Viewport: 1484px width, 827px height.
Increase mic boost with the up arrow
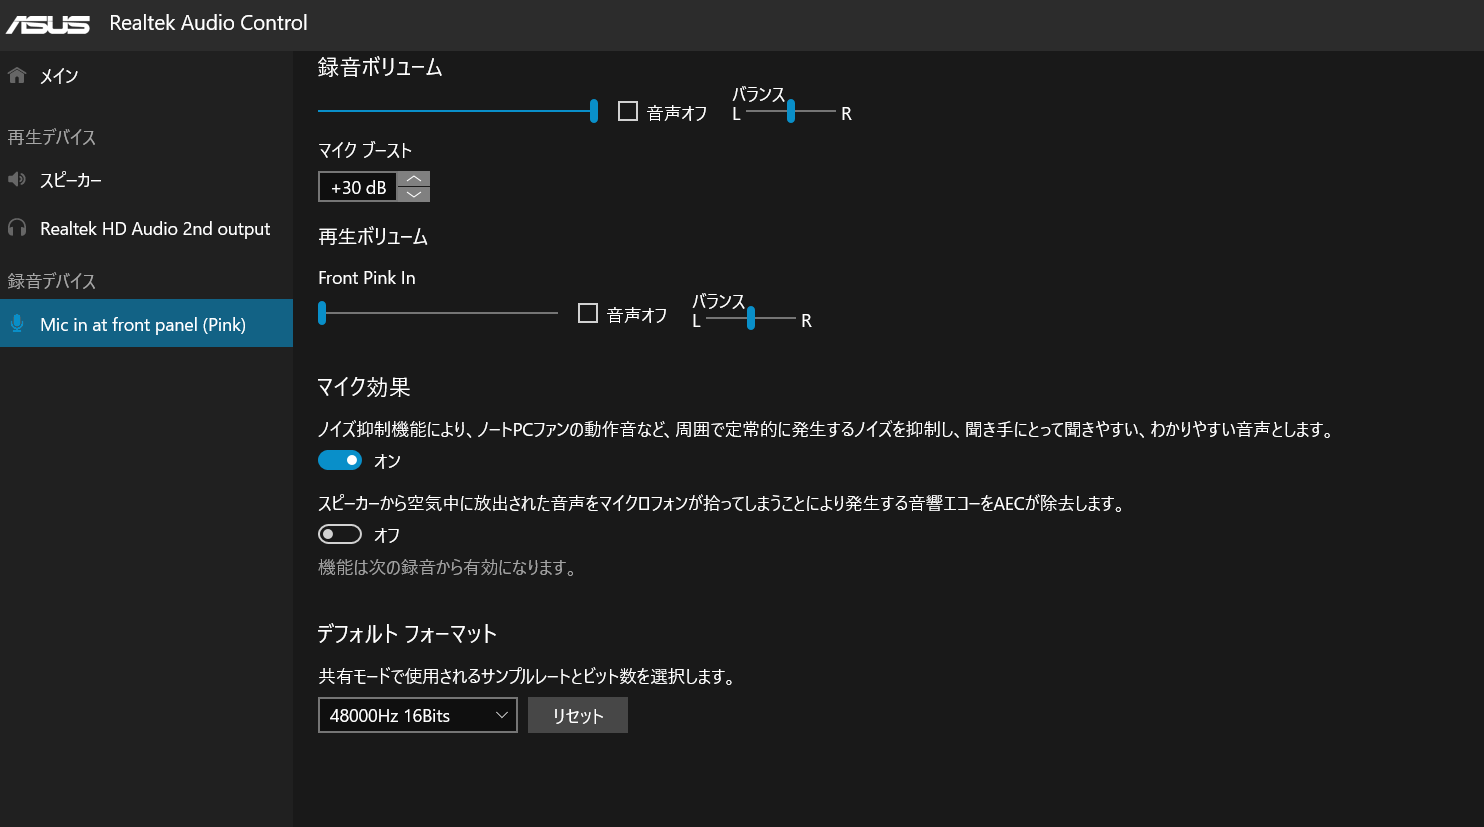point(414,179)
